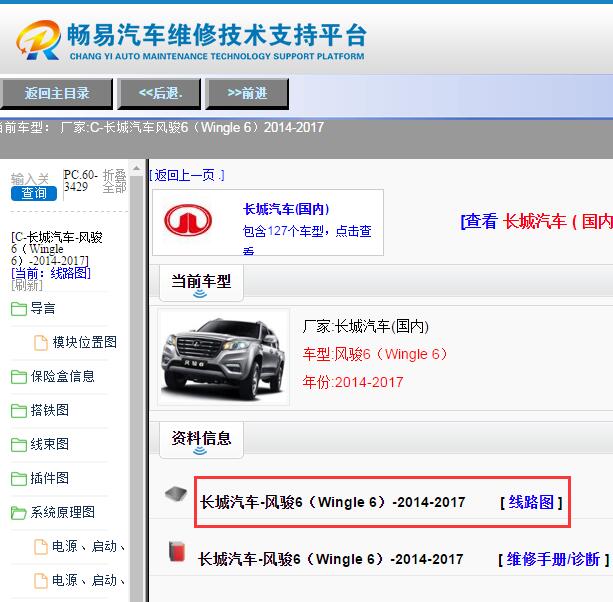The width and height of the screenshot is (613, 602).
Task: Click the blue 查询 search button
Action: tap(34, 194)
